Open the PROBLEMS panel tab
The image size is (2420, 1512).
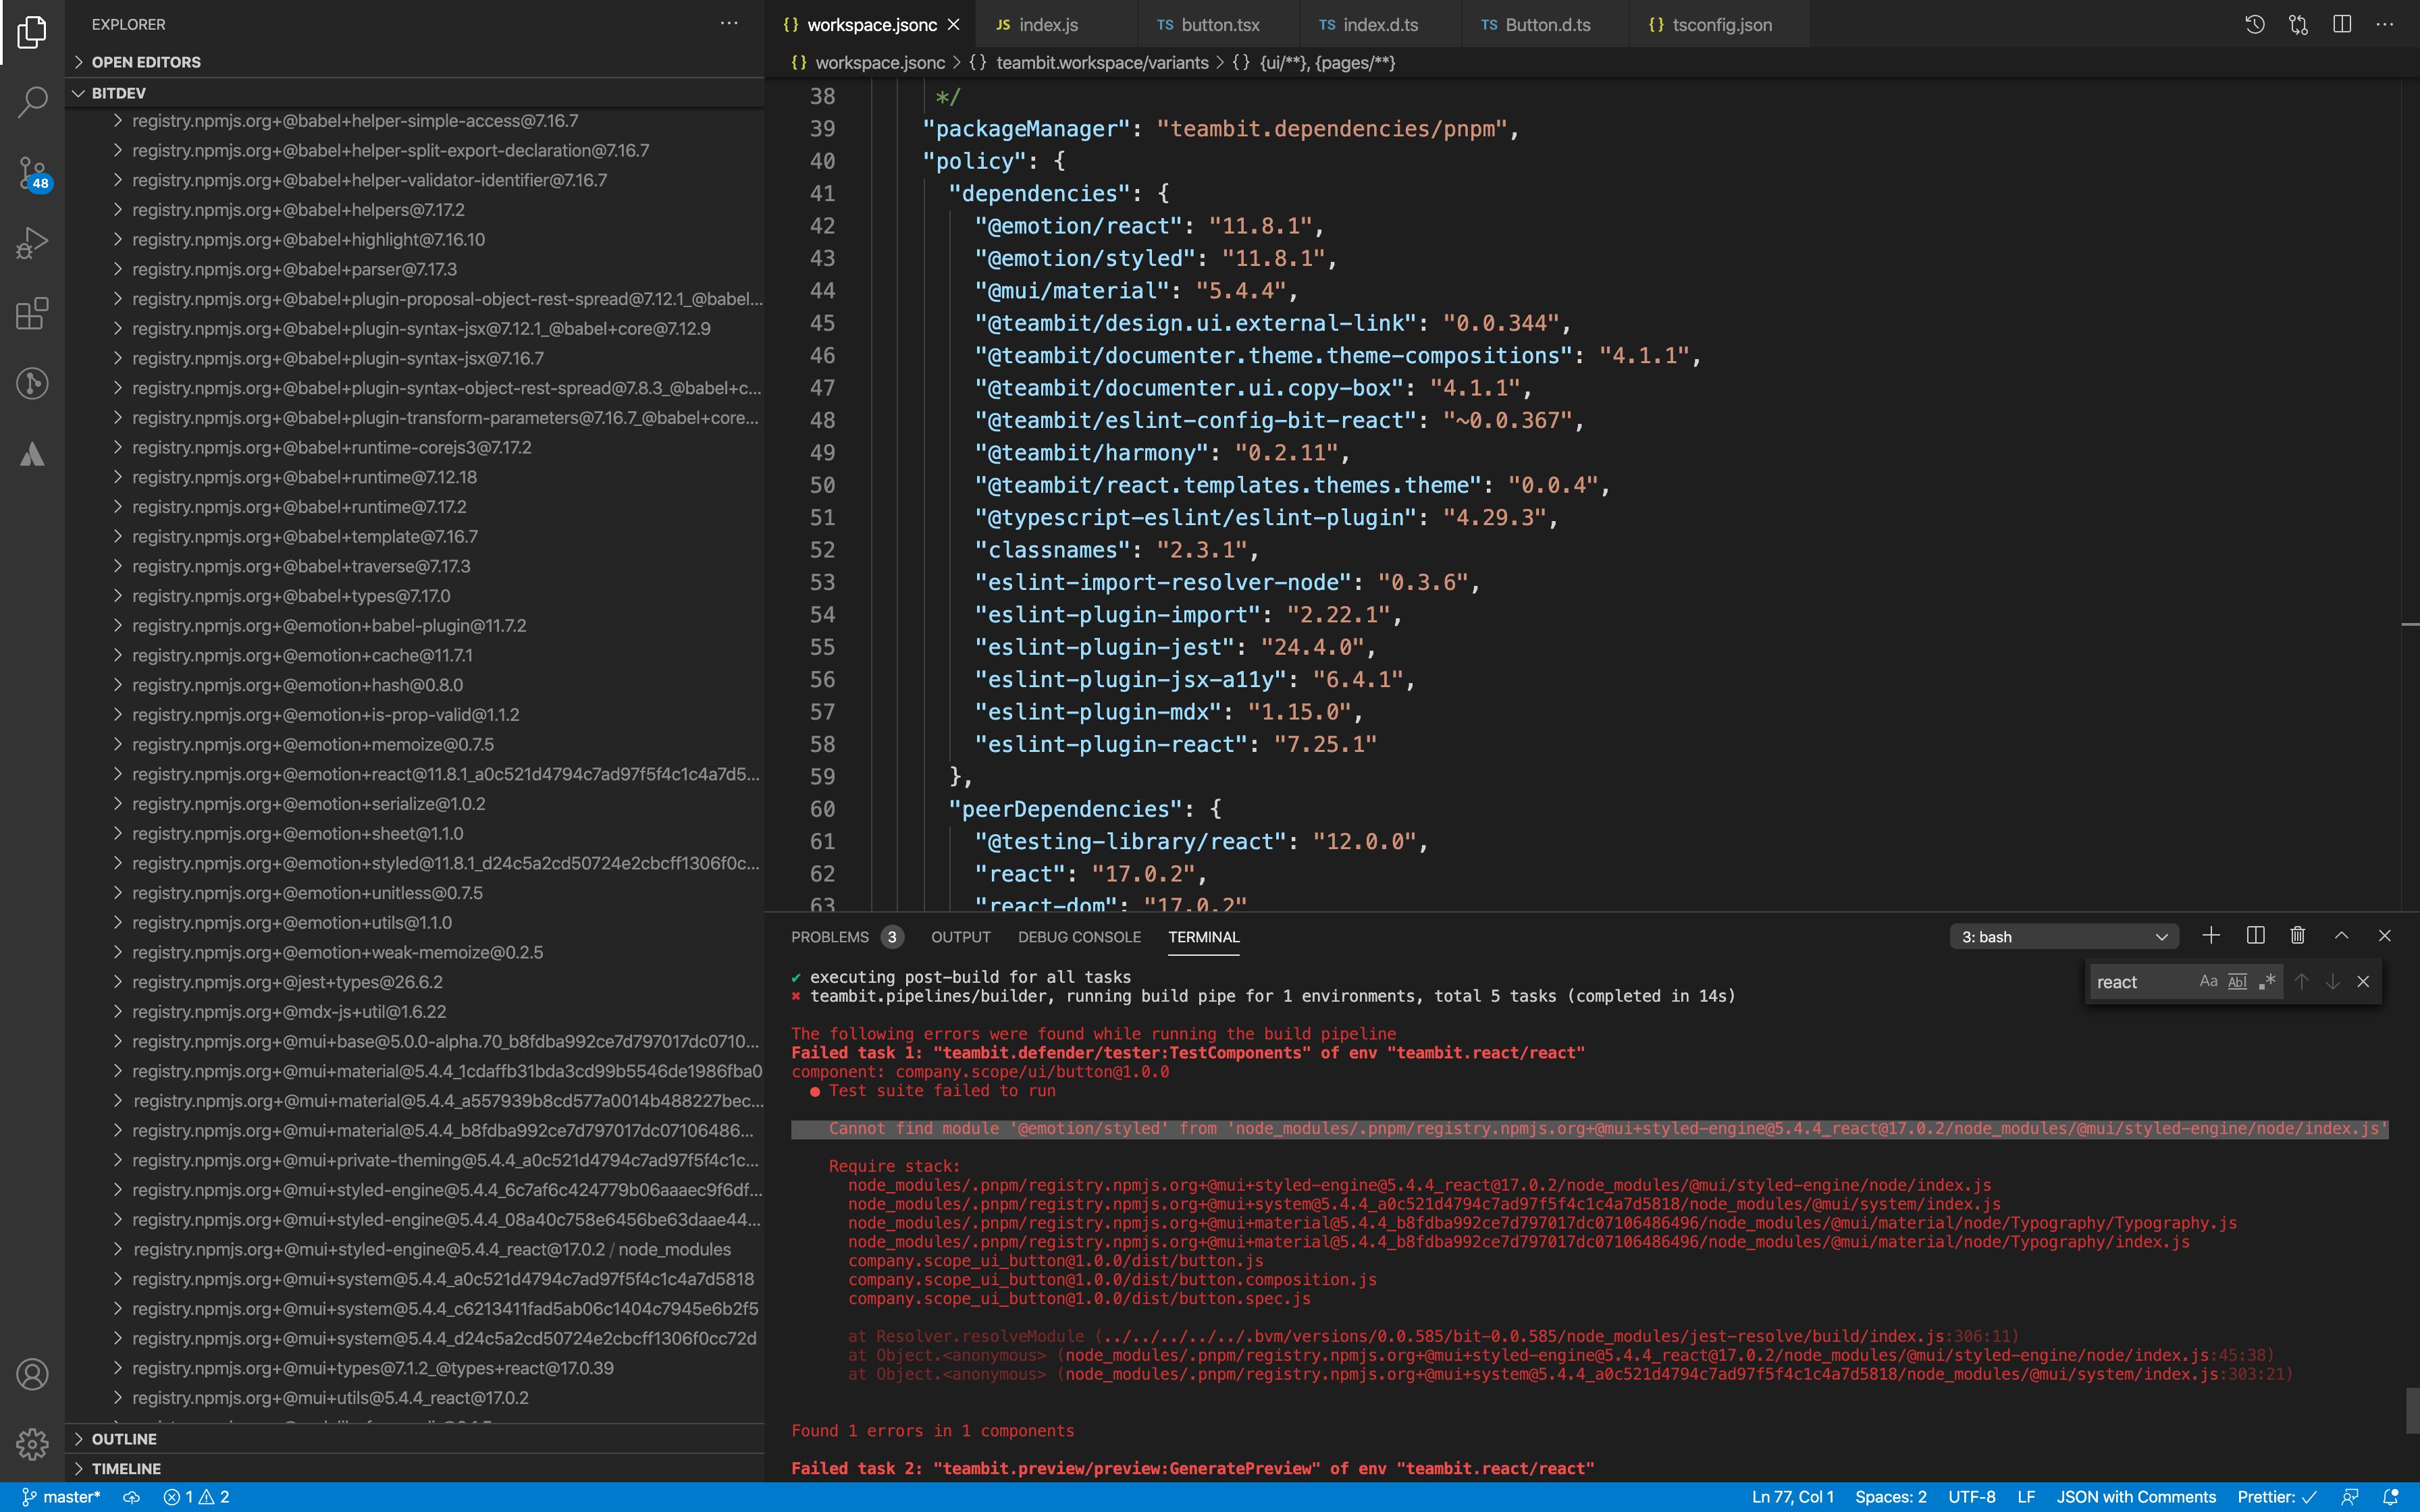[830, 937]
